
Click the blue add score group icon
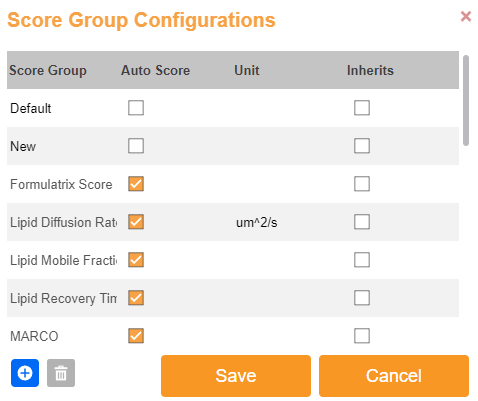coord(25,373)
